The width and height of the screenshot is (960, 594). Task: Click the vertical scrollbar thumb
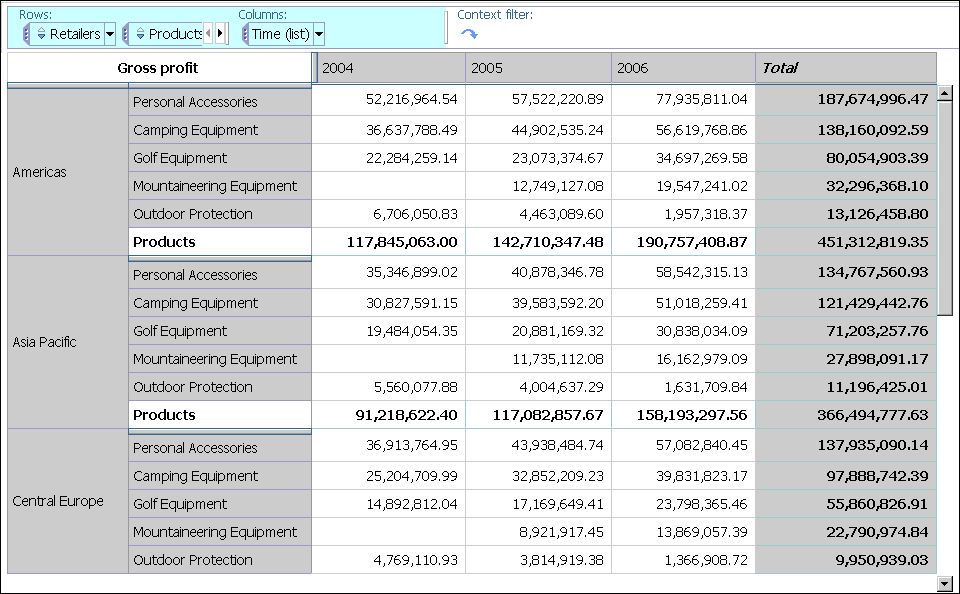pyautogui.click(x=945, y=208)
